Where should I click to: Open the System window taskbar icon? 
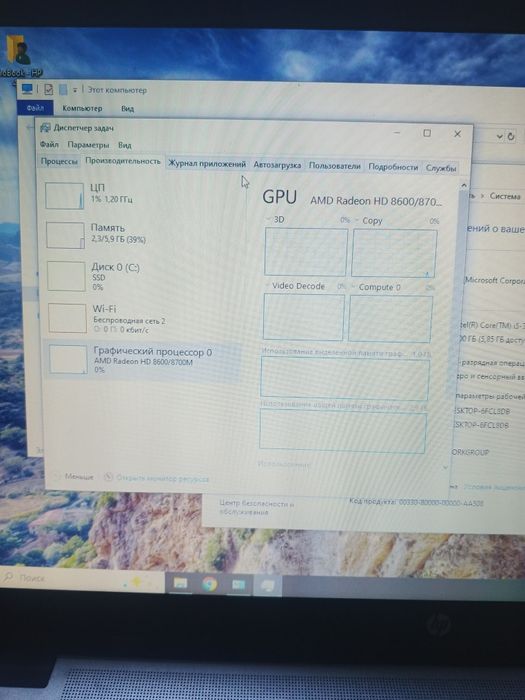[238, 584]
